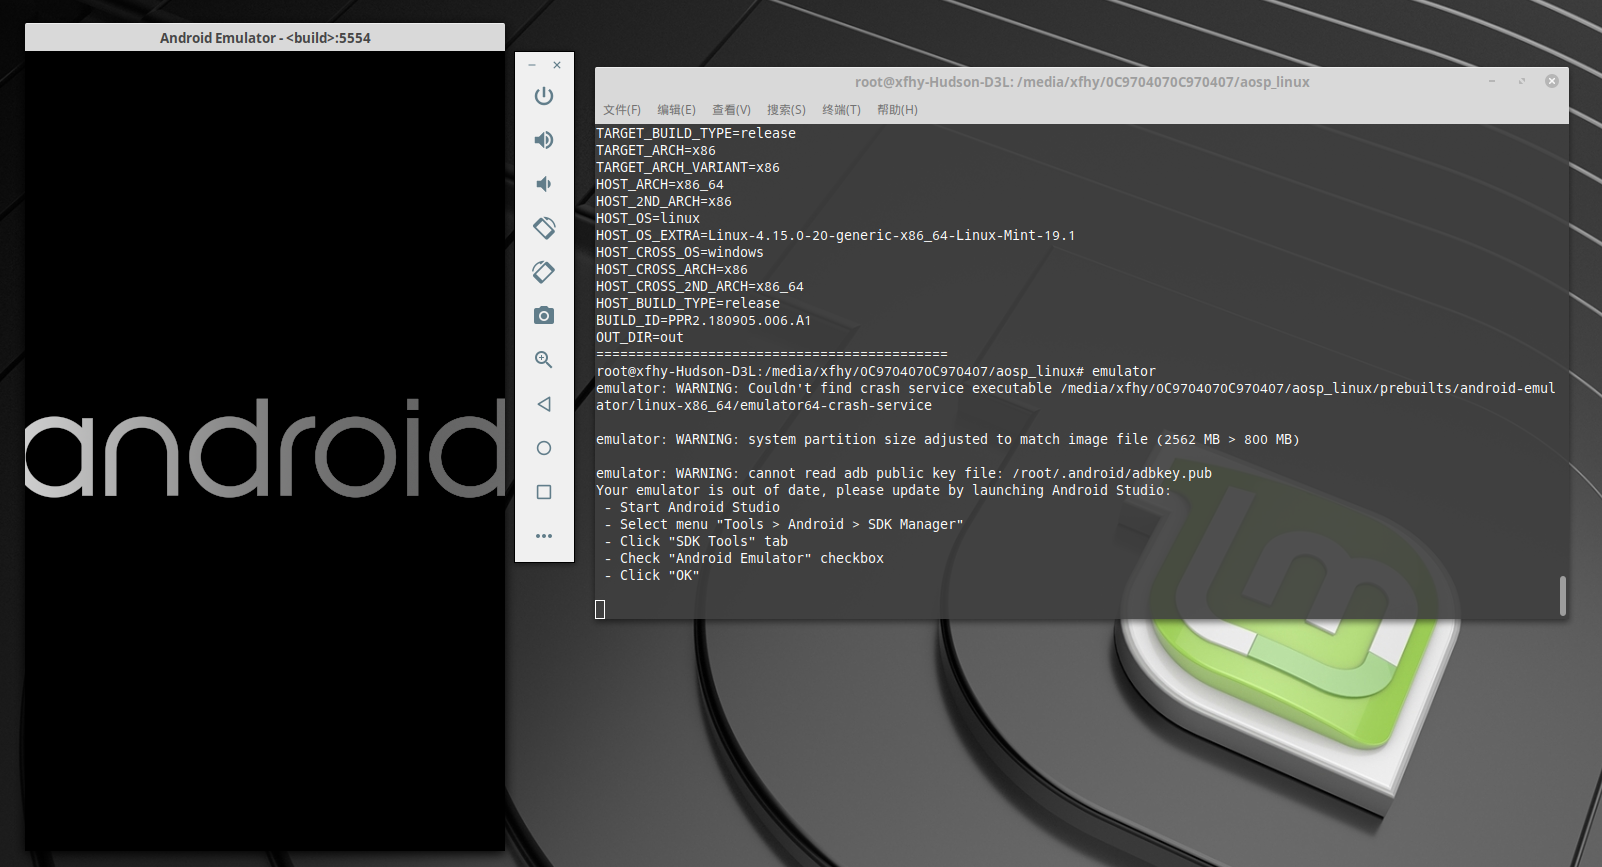Click the TARGET_ARCH_VARIANT=x86 line
This screenshot has height=867, width=1602.
[688, 167]
